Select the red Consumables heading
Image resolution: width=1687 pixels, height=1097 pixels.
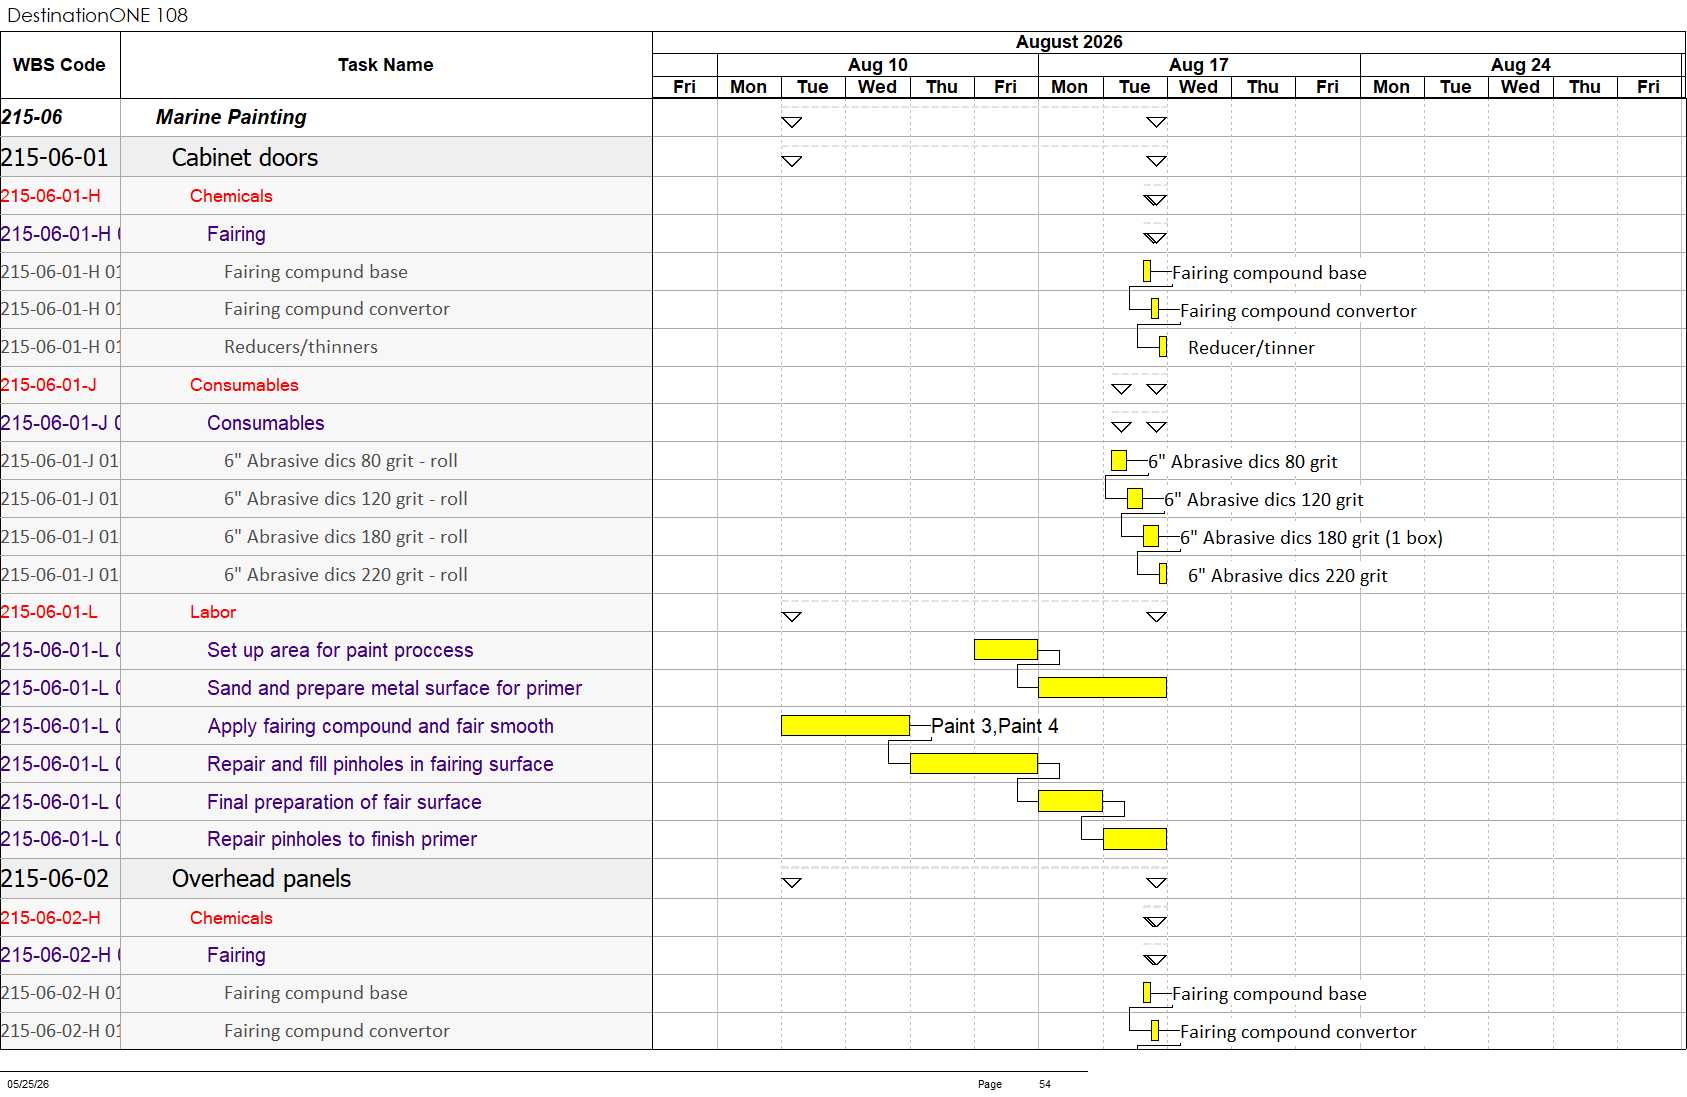click(x=244, y=385)
